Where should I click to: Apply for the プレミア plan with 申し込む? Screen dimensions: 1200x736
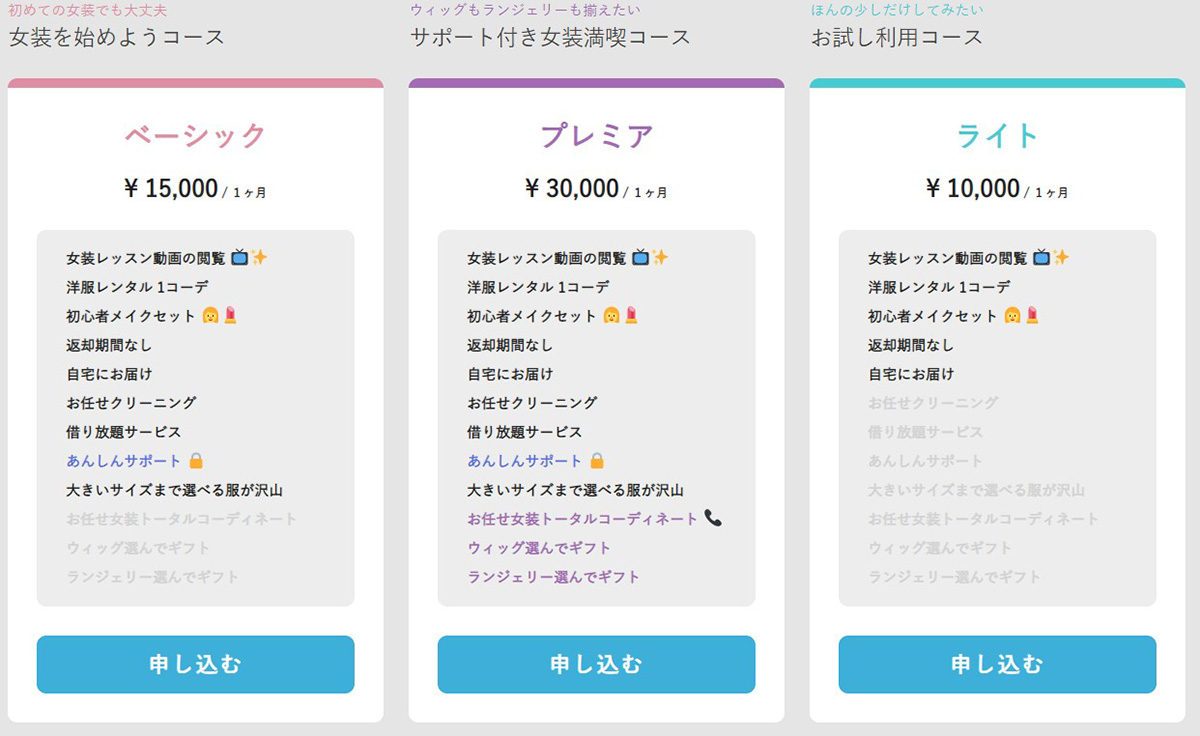pos(597,664)
